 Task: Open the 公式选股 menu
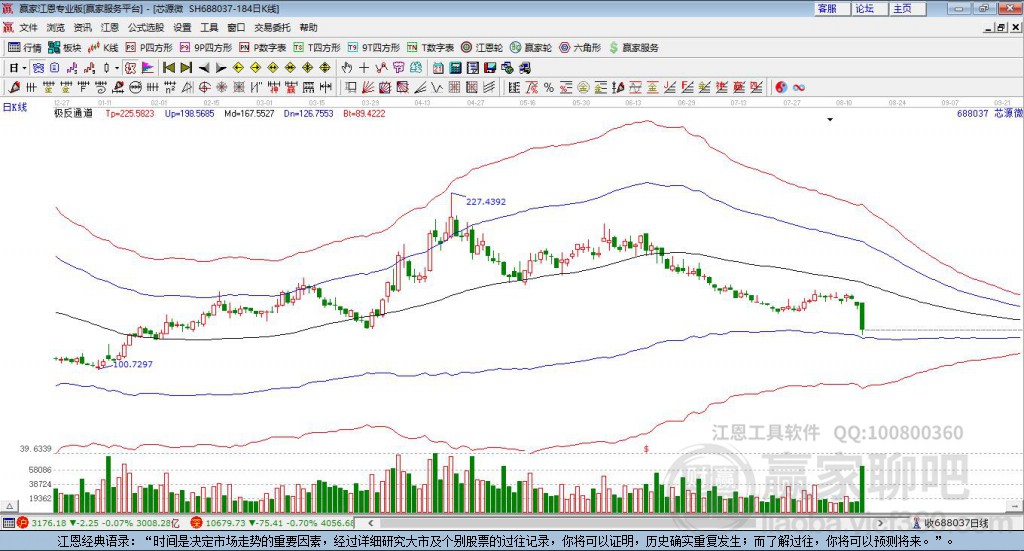[x=146, y=27]
